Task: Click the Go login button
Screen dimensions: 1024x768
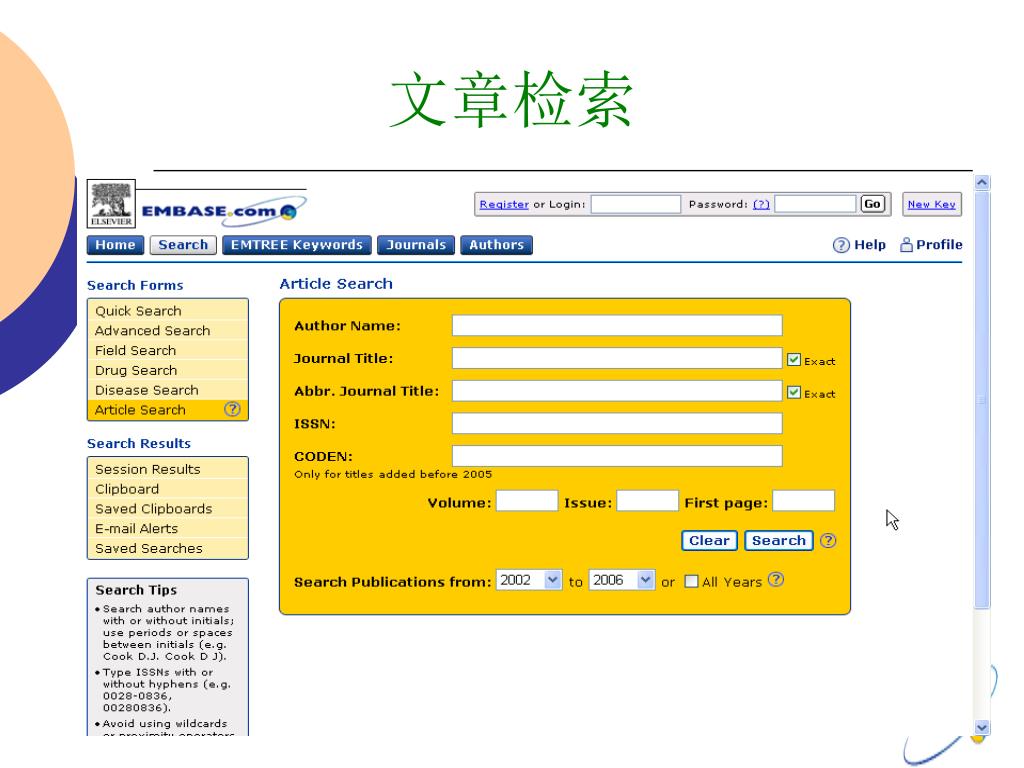Action: coord(872,204)
